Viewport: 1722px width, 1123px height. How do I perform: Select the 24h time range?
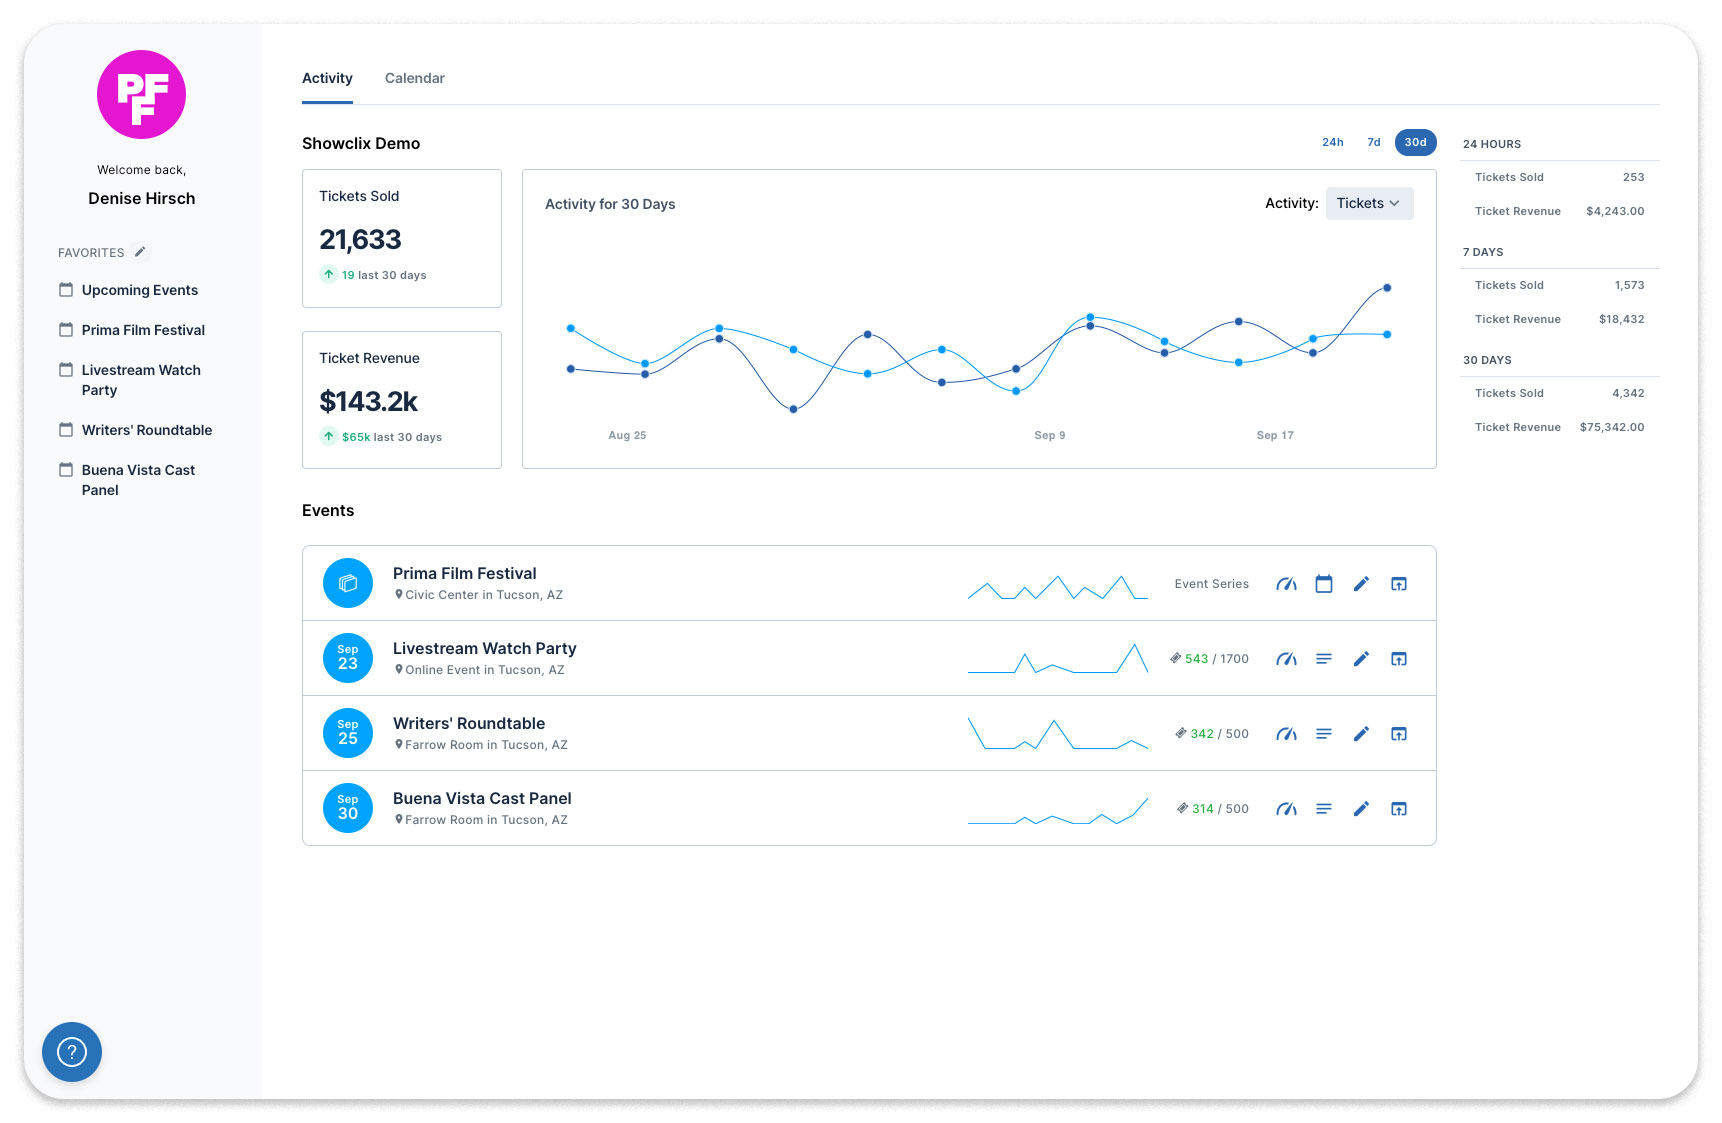pos(1332,142)
